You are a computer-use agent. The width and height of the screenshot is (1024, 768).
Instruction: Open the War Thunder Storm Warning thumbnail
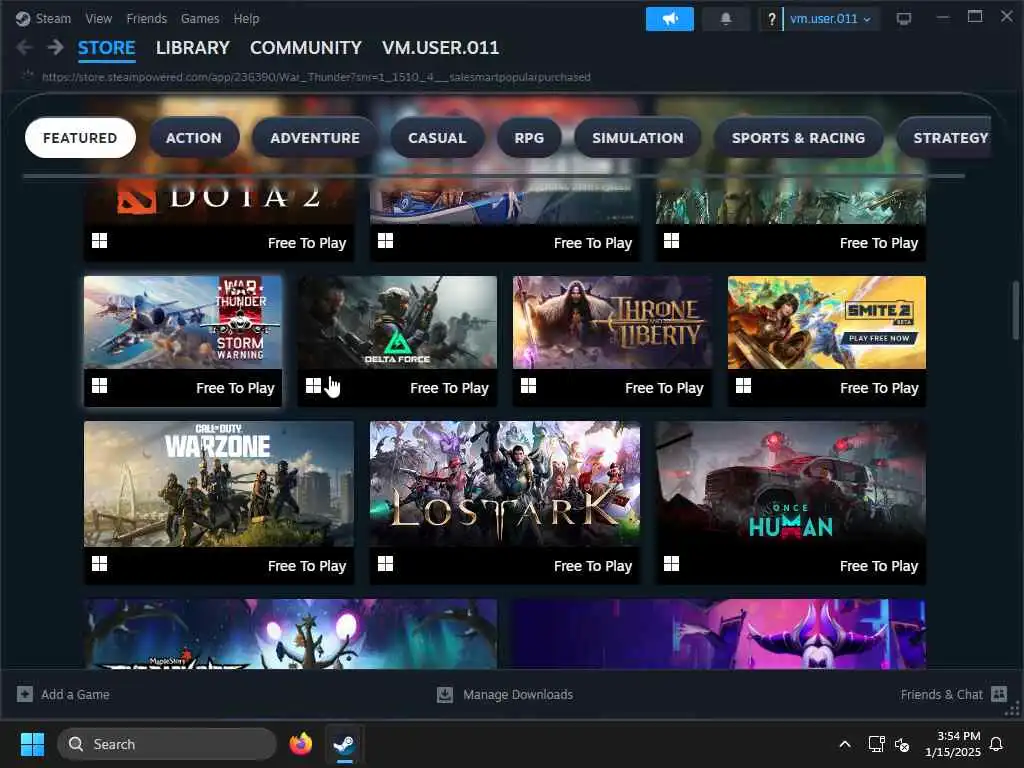coord(183,323)
